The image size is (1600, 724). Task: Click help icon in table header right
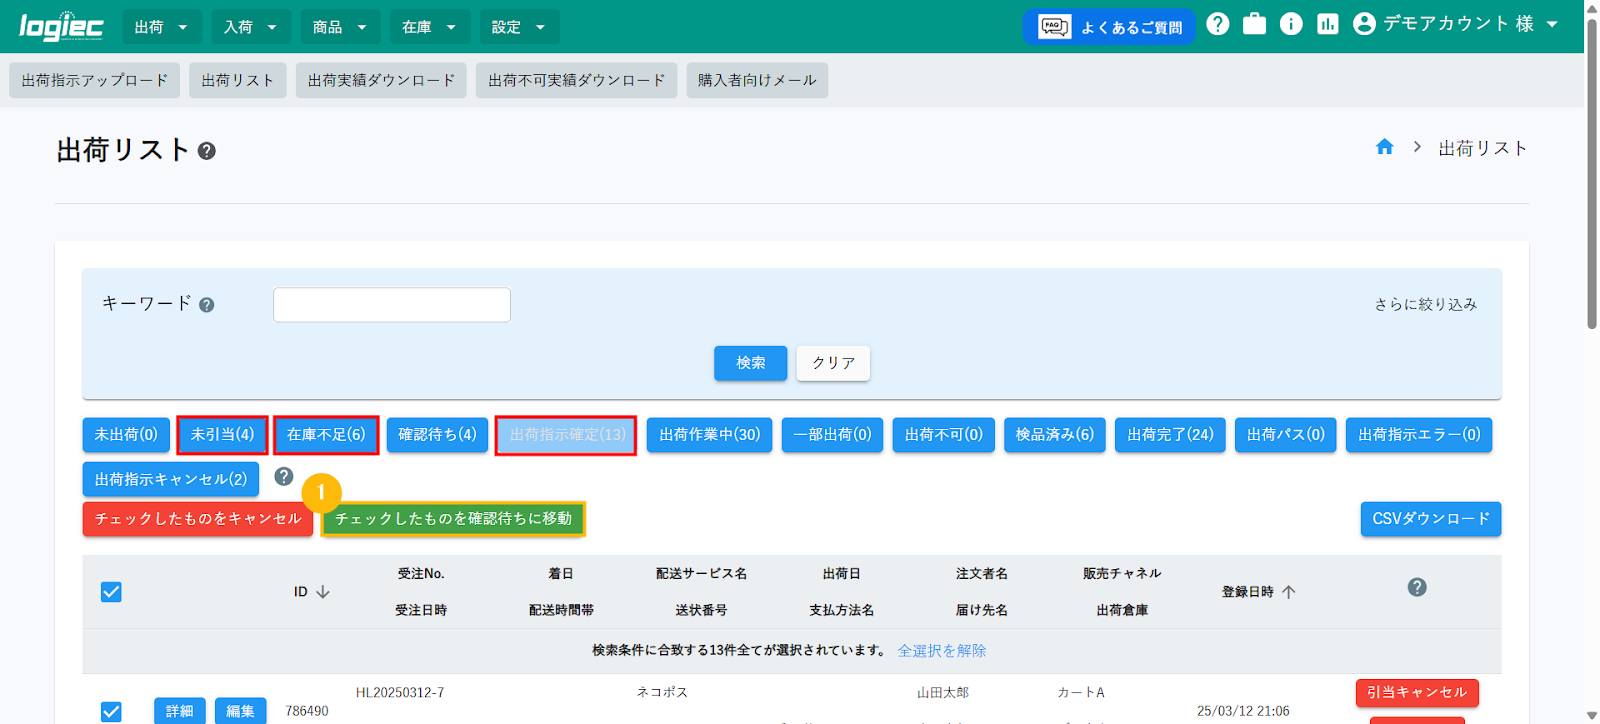click(x=1416, y=588)
